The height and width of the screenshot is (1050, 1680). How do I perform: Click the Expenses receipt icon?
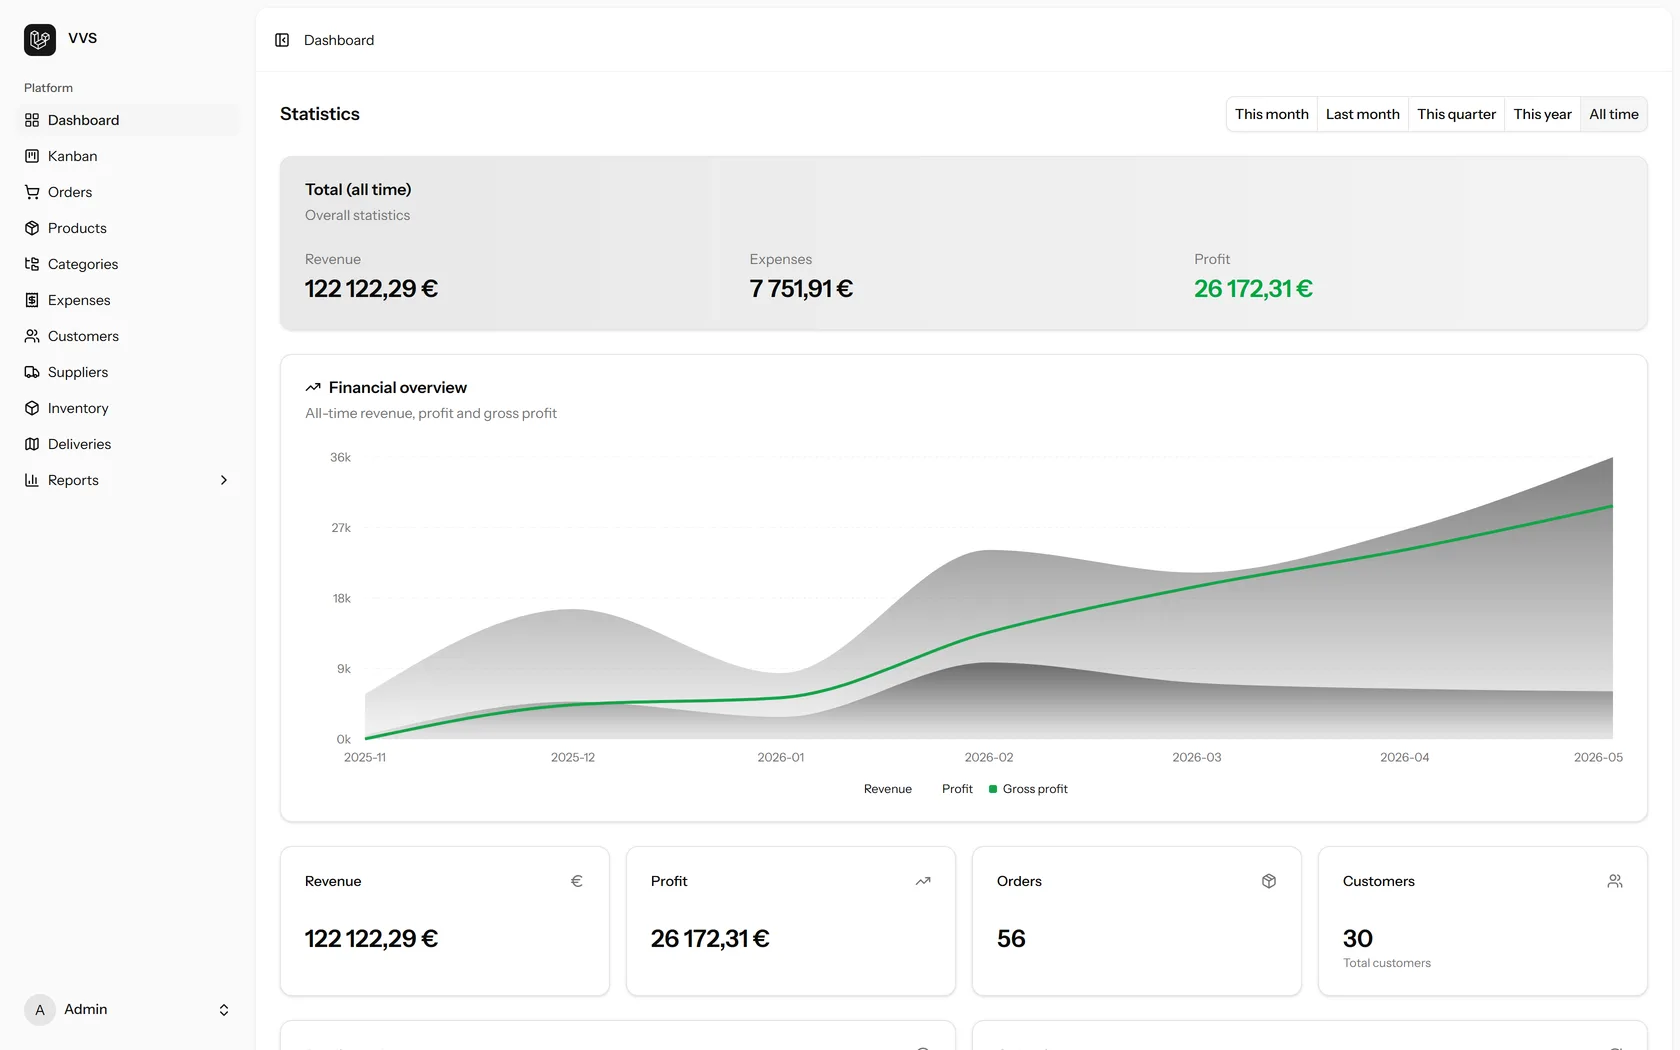(x=32, y=300)
